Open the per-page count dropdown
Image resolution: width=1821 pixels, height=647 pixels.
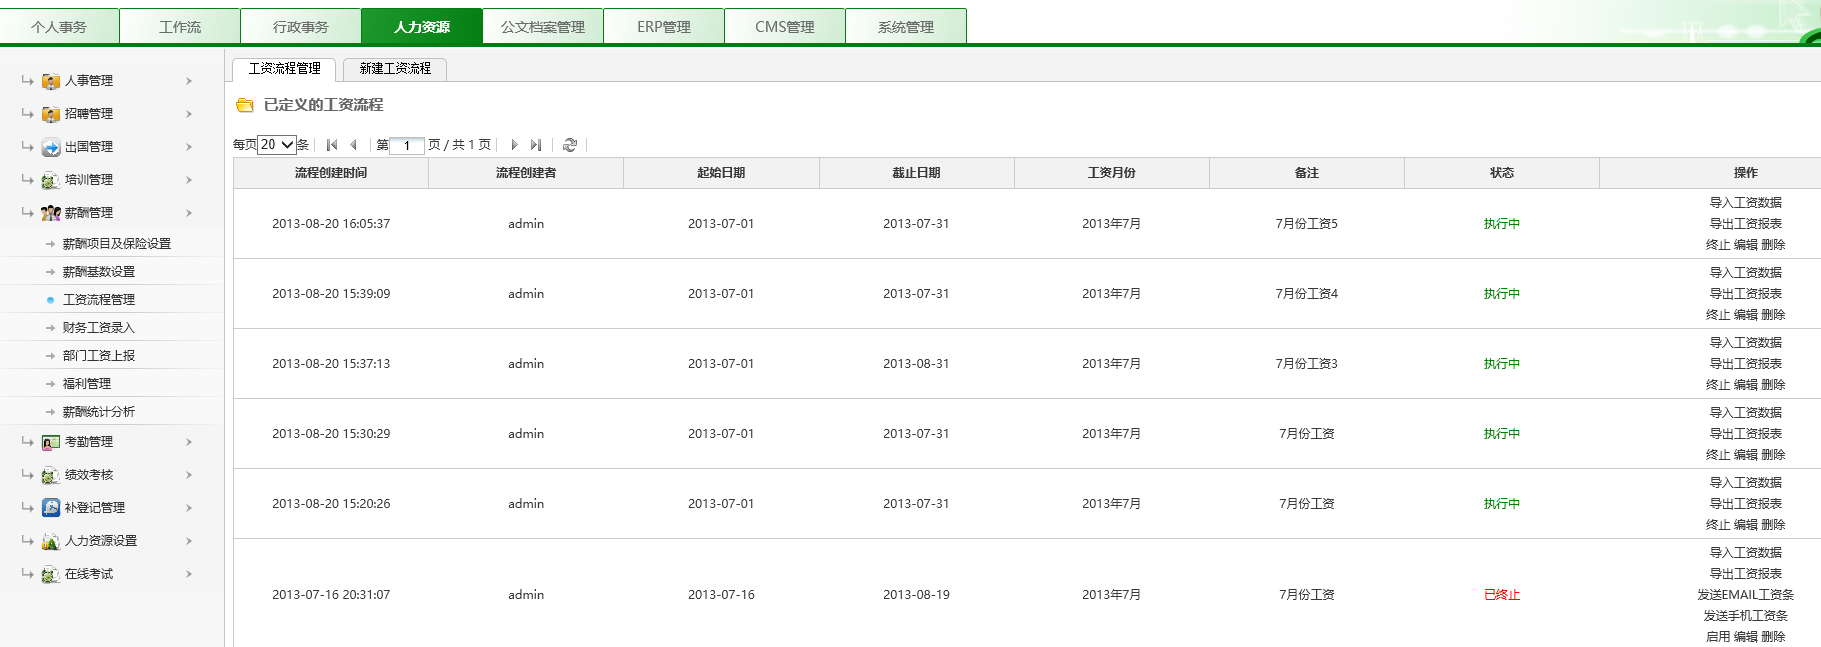tap(277, 145)
